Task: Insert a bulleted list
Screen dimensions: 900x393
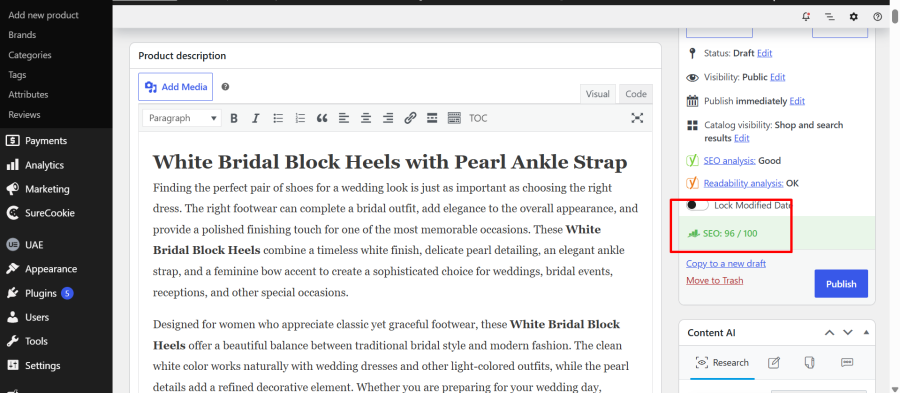Action: (278, 118)
